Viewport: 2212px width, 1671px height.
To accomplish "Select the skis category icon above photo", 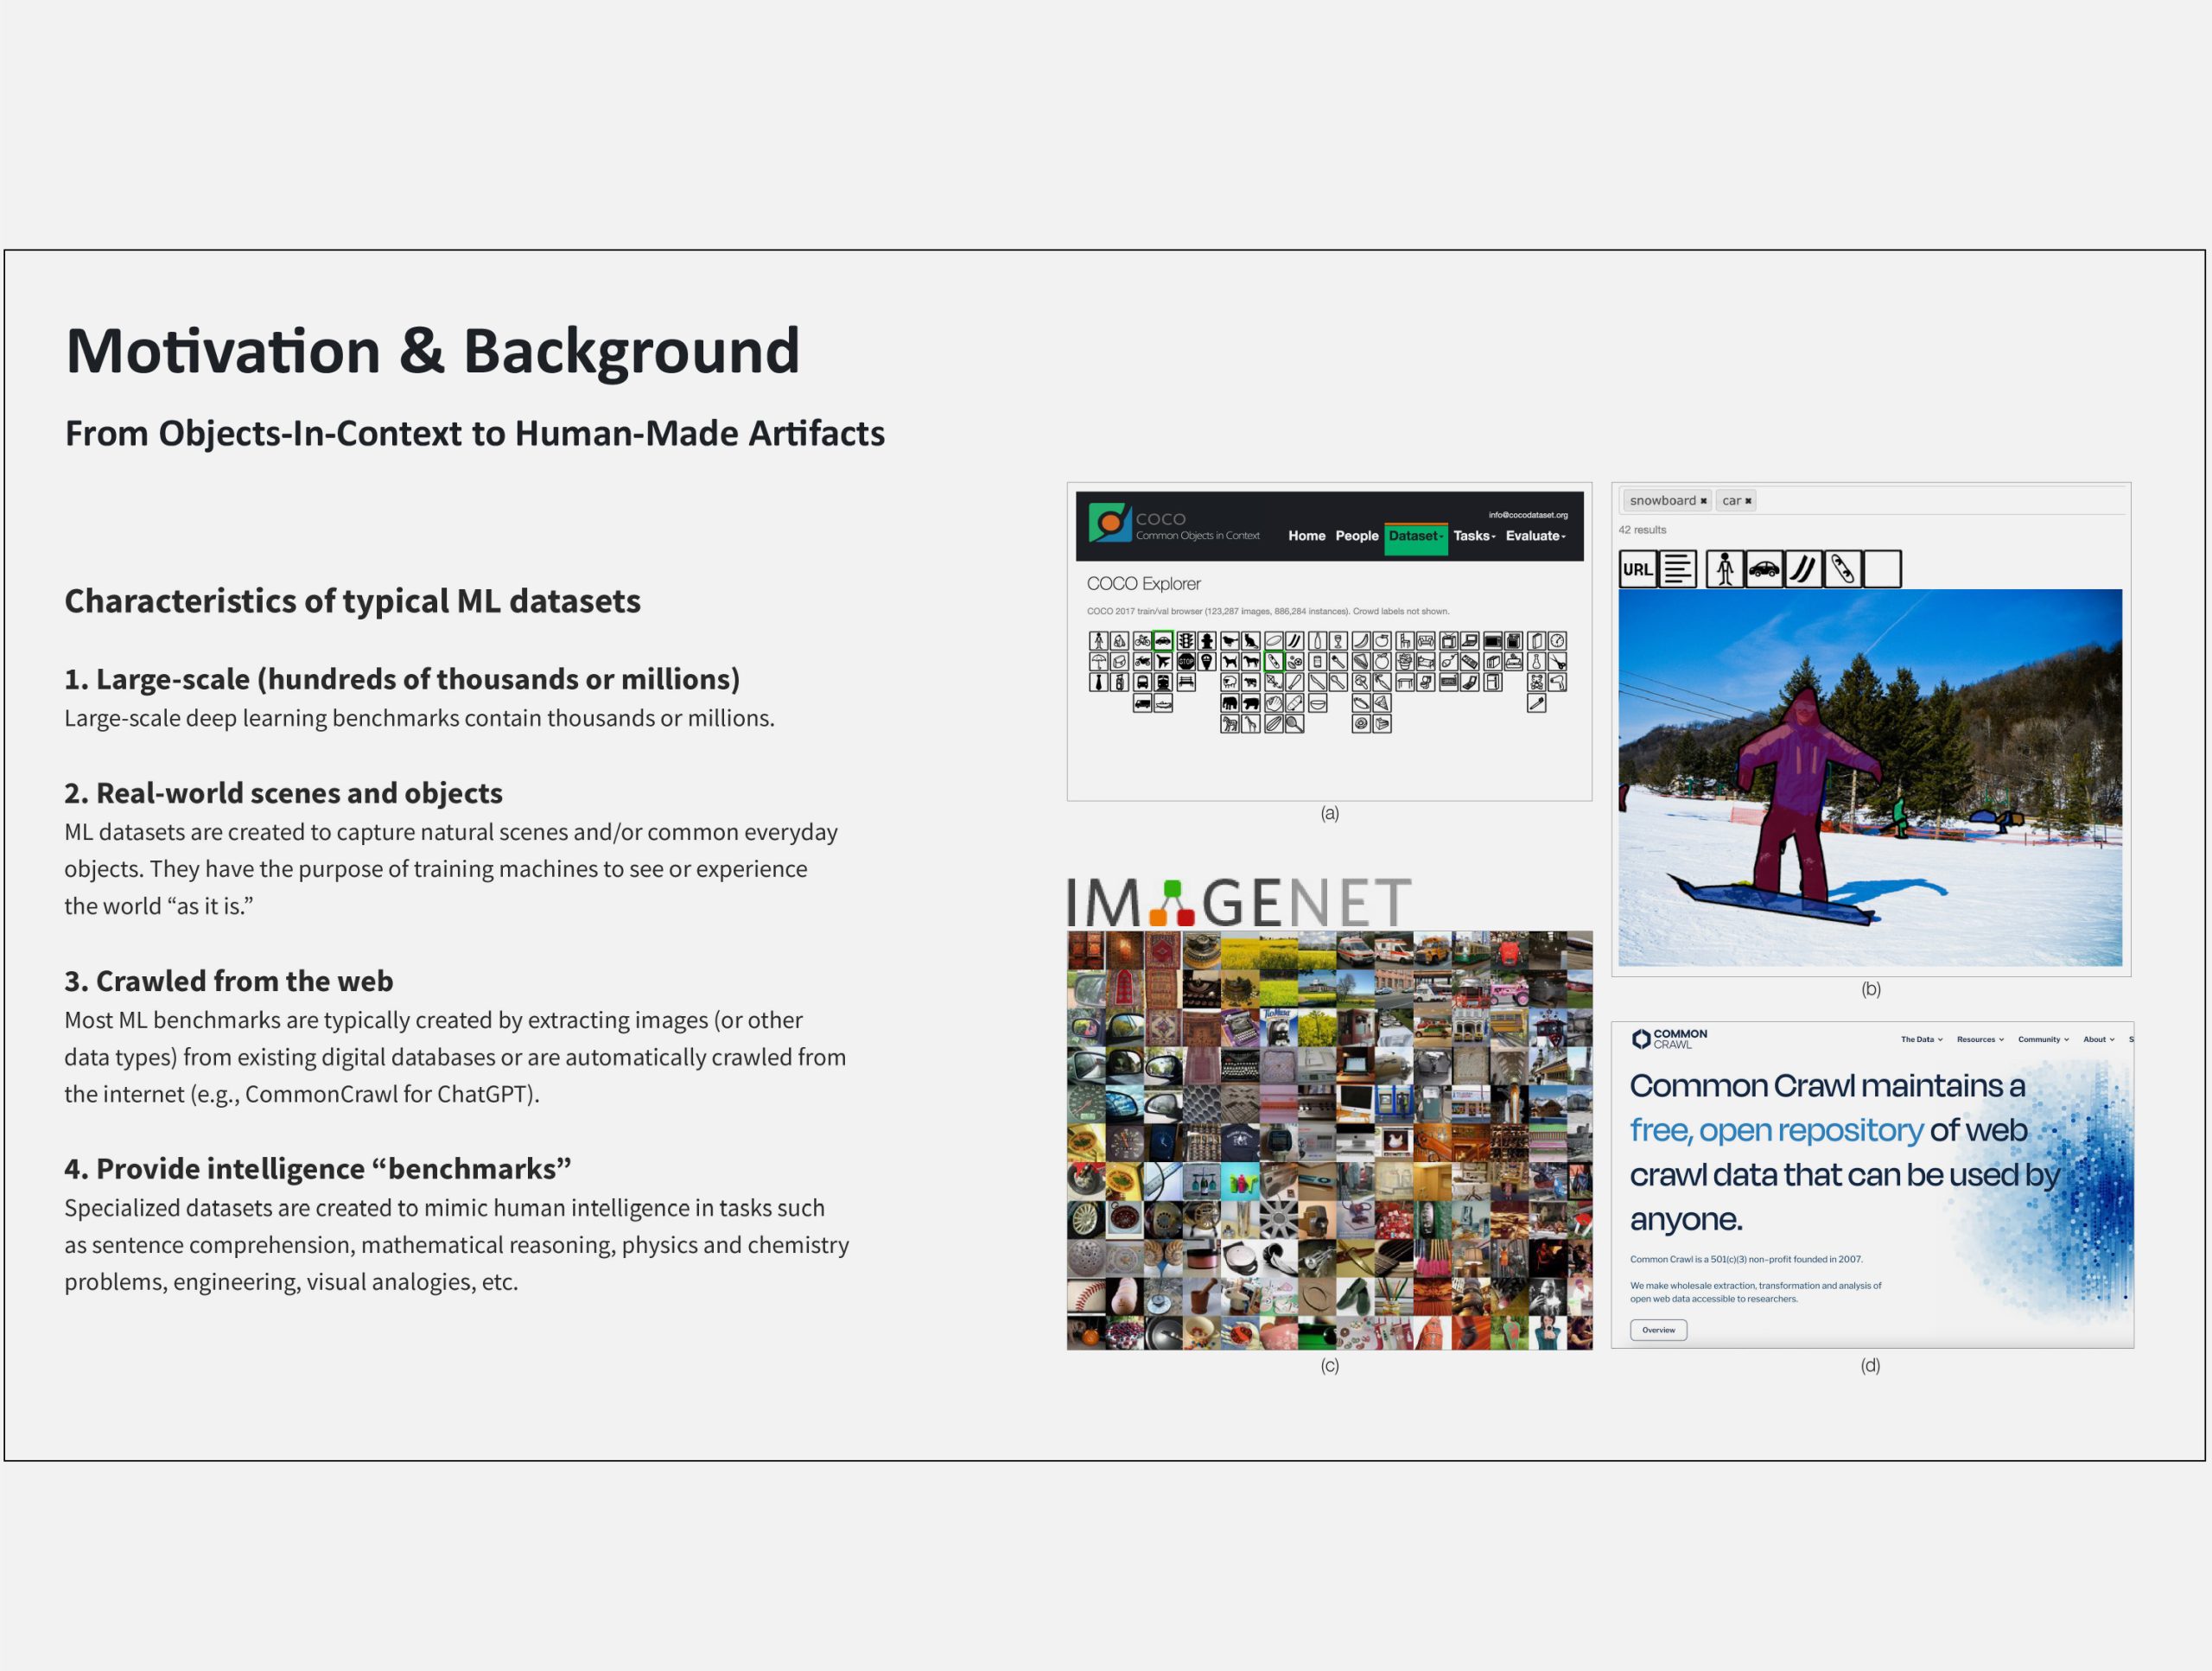I will (1803, 569).
